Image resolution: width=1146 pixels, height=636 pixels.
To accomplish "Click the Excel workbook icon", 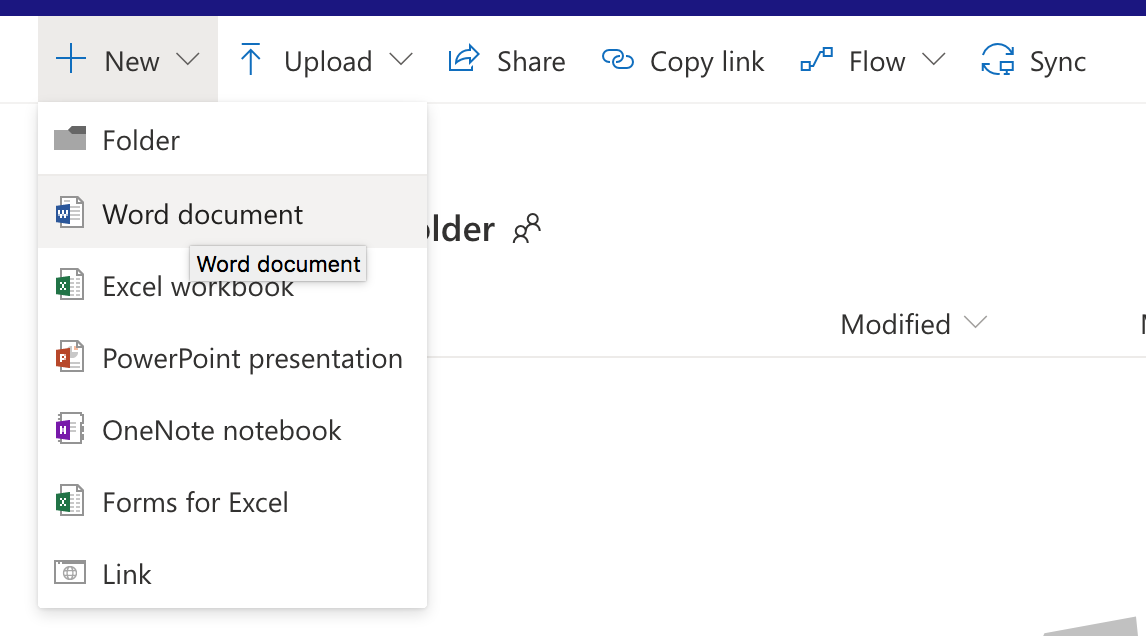I will 70,285.
